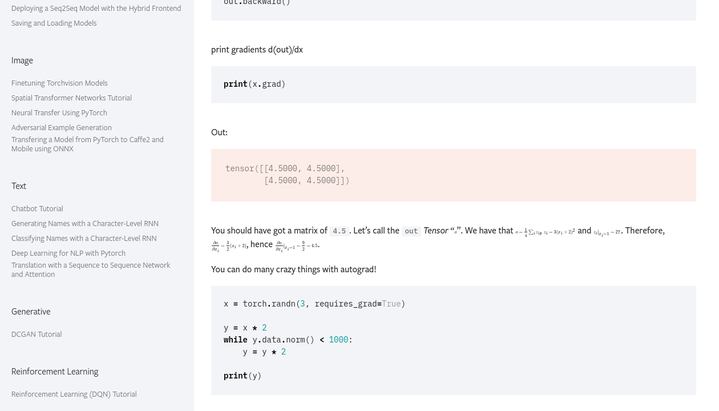719x411 pixels.
Task: Click the Image section heading in sidebar
Action: [22, 61]
